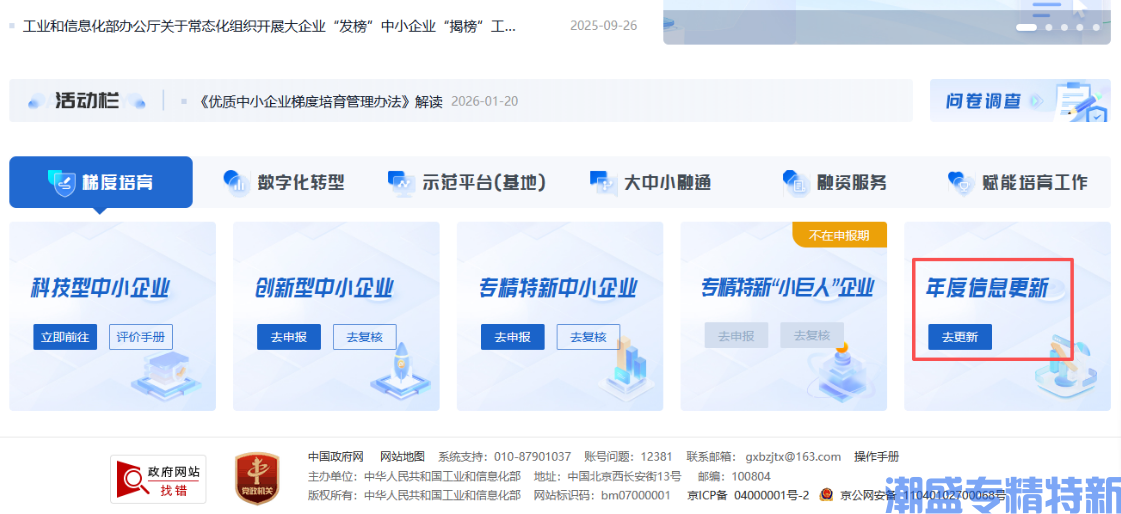
Task: Open the 示范平台(基地) tab
Action: pos(467,182)
